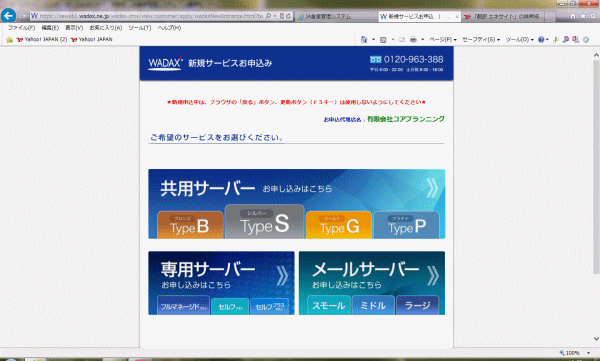This screenshot has width=600, height=361.
Task: Expand the Feeds icon dropdown arrow
Action: (393, 39)
